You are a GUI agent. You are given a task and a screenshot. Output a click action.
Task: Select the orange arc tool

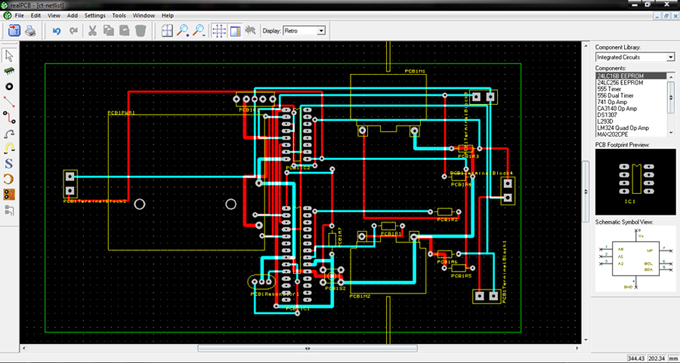9,179
